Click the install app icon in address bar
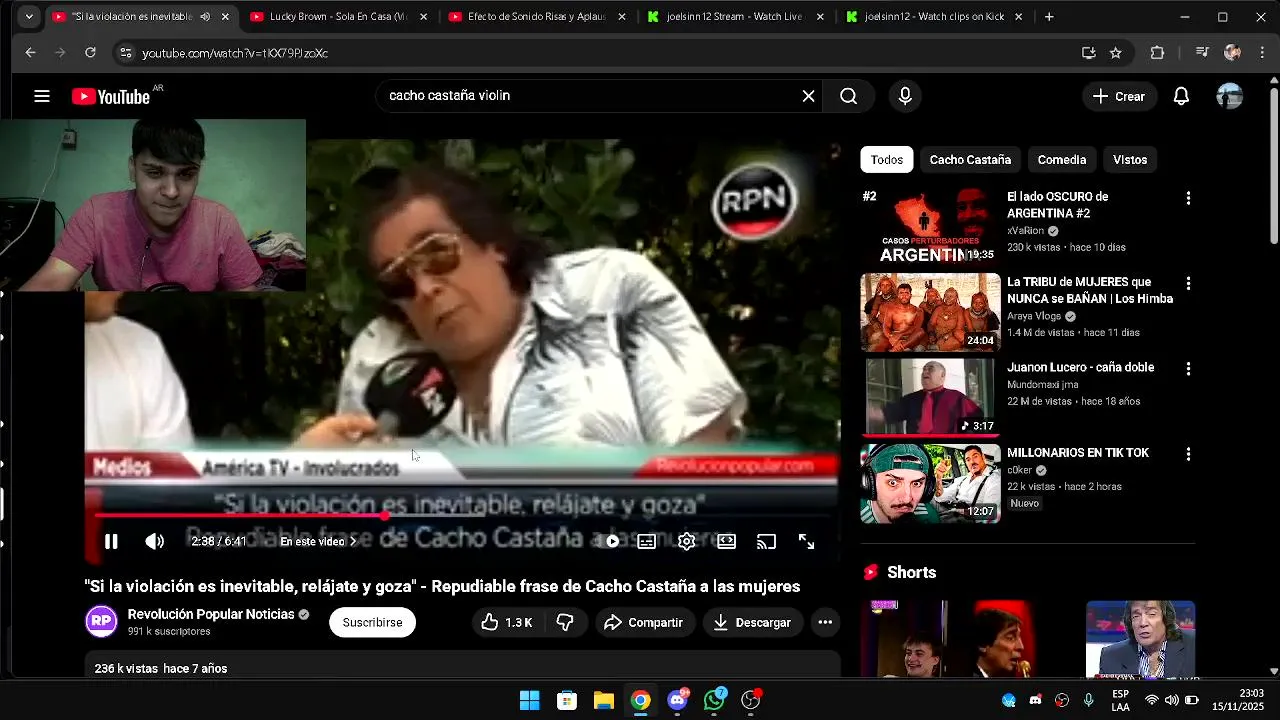 point(1088,53)
